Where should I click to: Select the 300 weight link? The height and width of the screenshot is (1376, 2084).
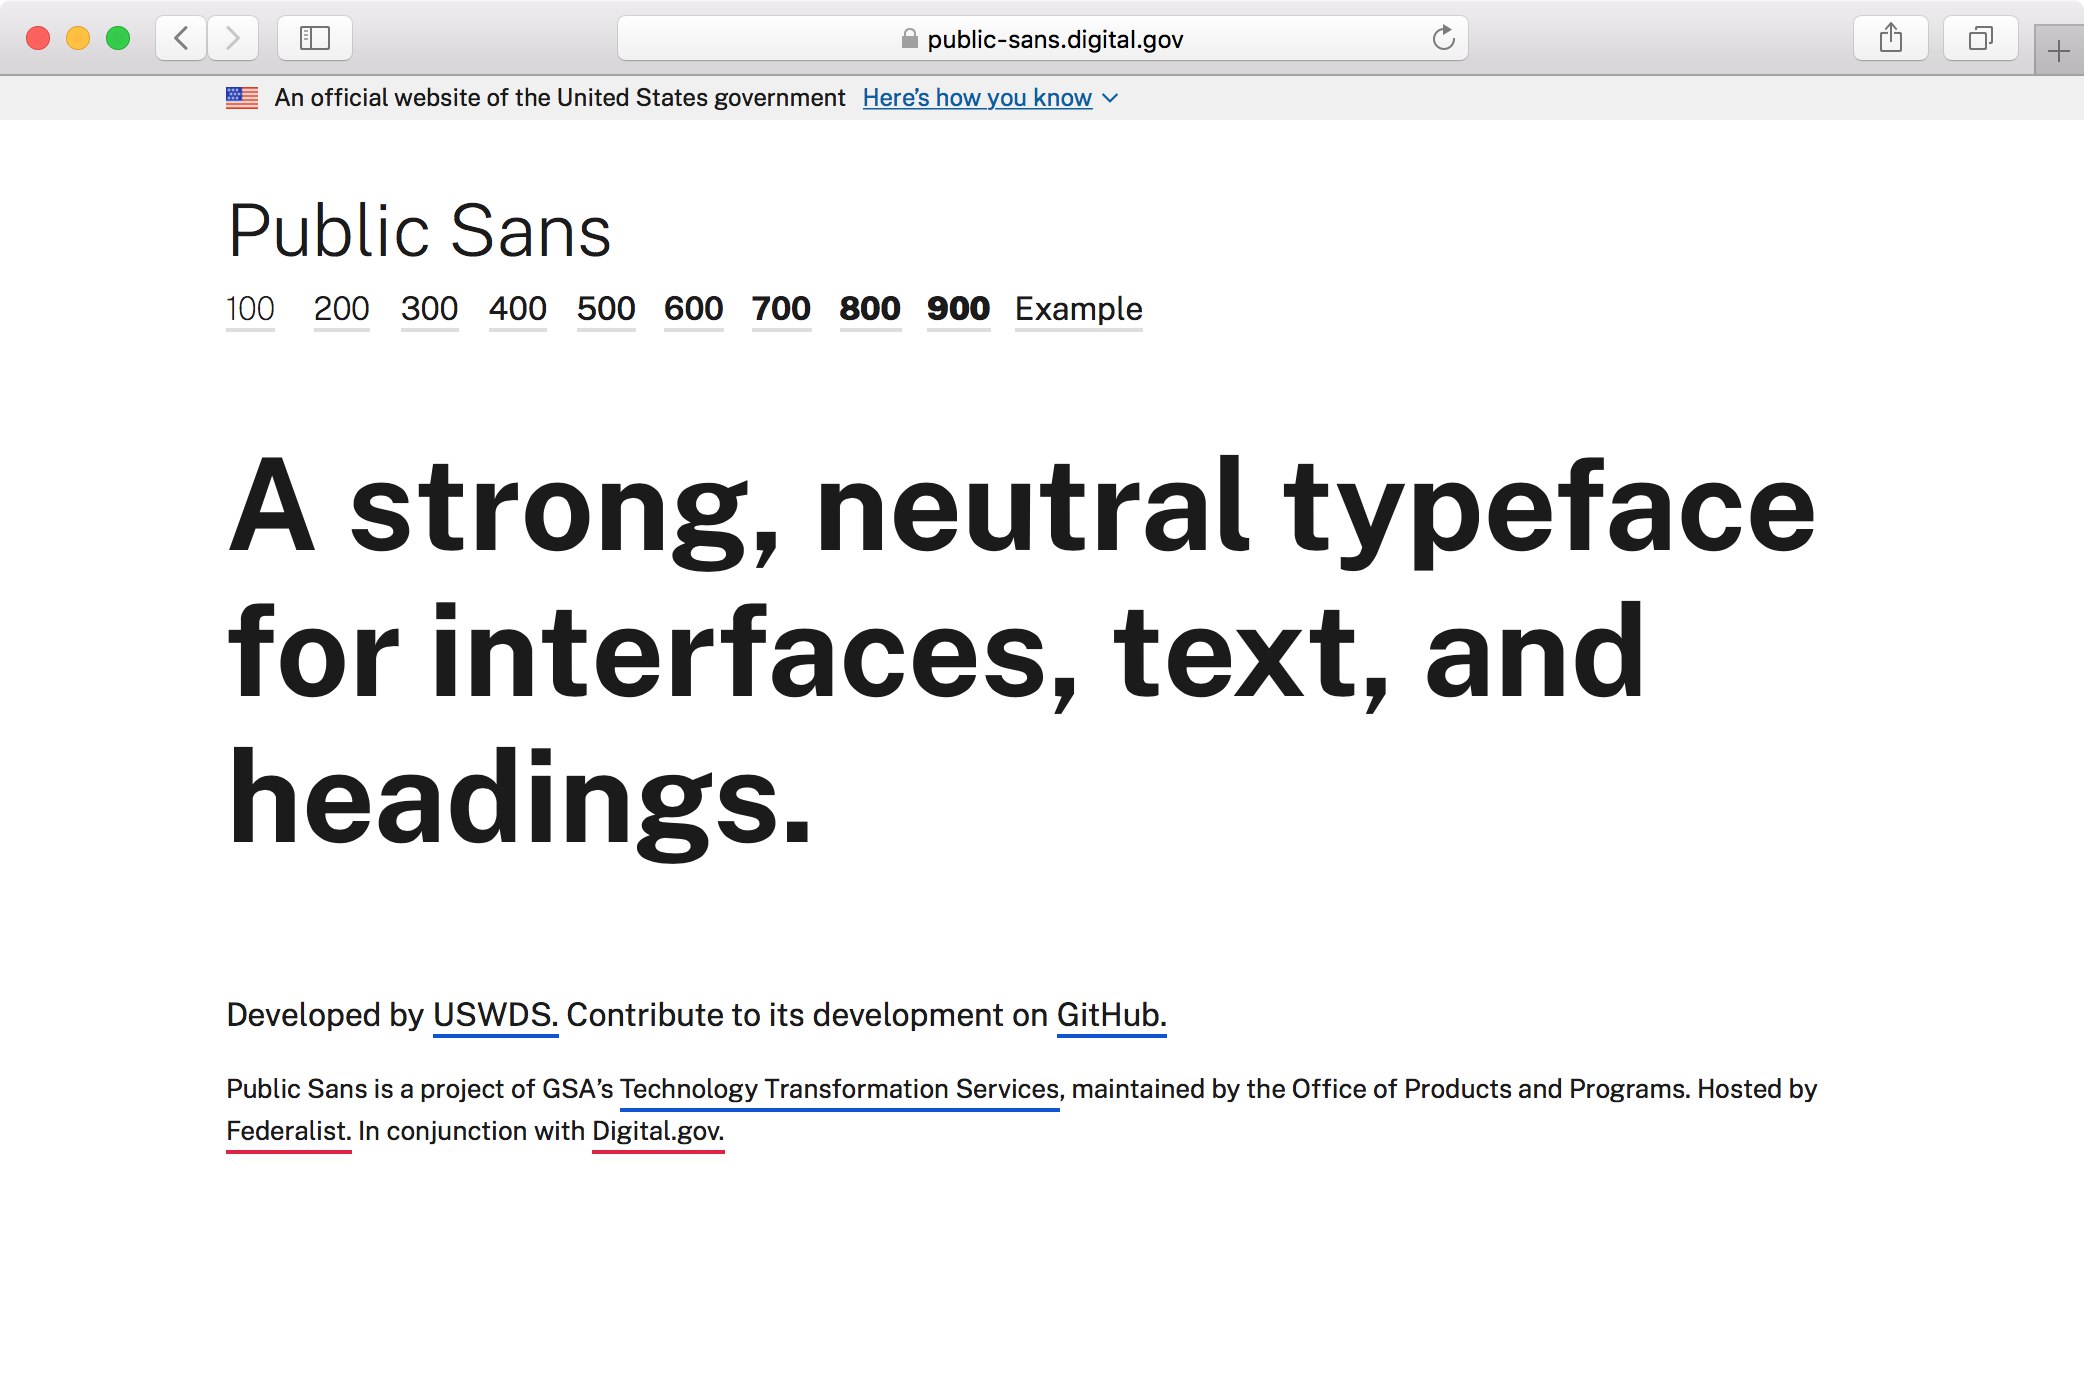[x=429, y=309]
